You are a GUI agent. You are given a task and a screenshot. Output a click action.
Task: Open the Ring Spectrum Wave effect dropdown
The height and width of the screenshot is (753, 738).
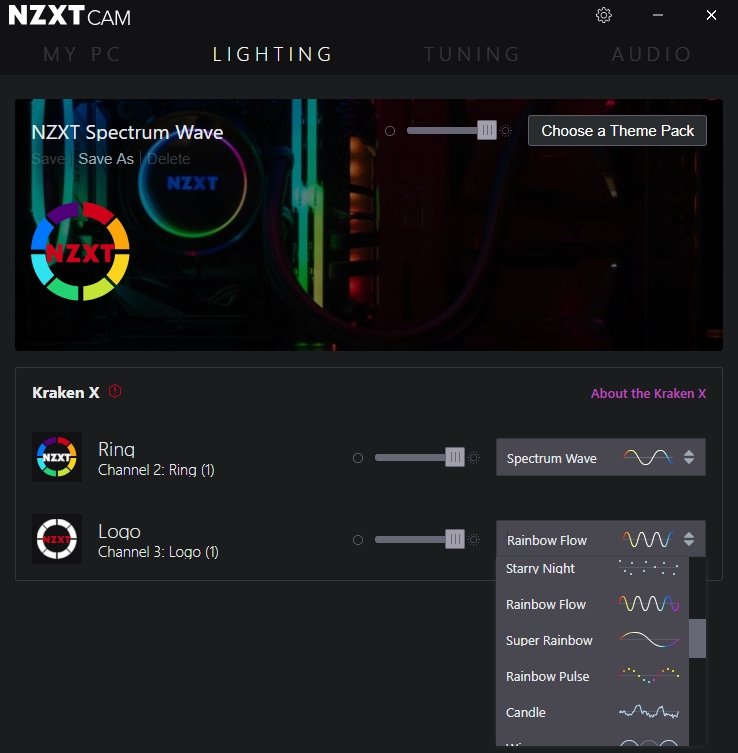pos(601,457)
